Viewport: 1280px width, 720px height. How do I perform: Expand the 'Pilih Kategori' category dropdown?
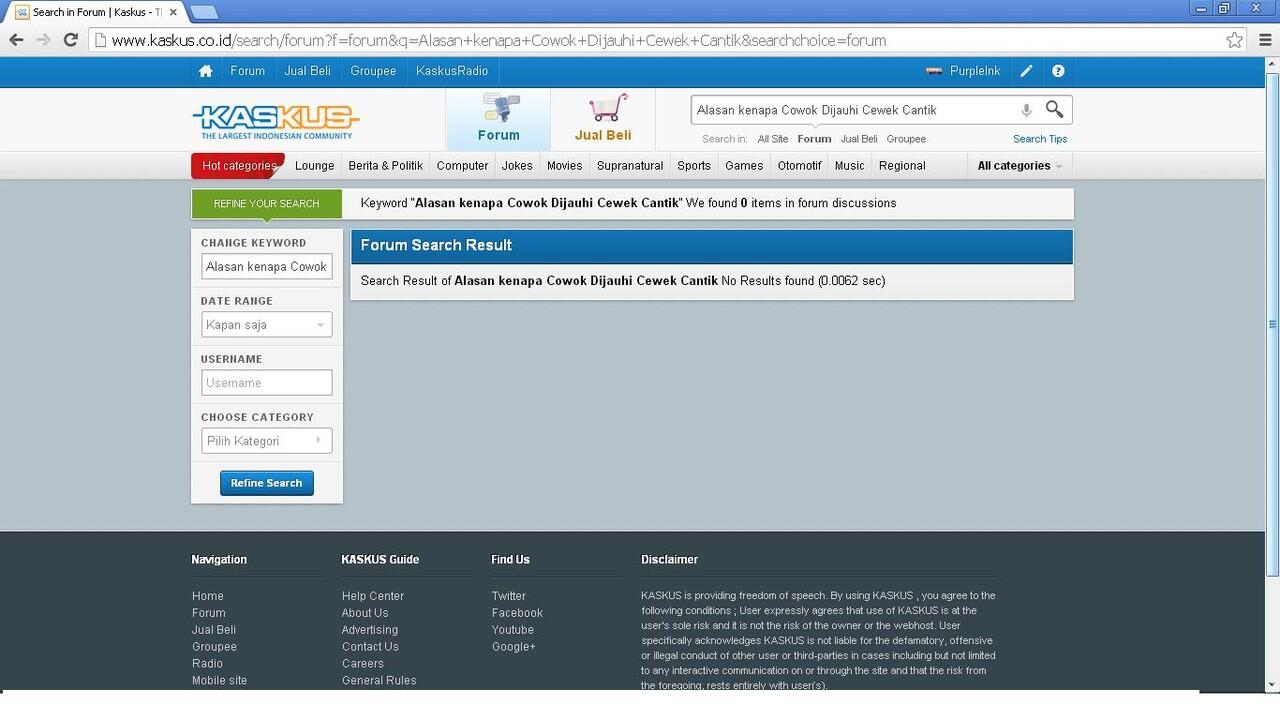[x=266, y=441]
